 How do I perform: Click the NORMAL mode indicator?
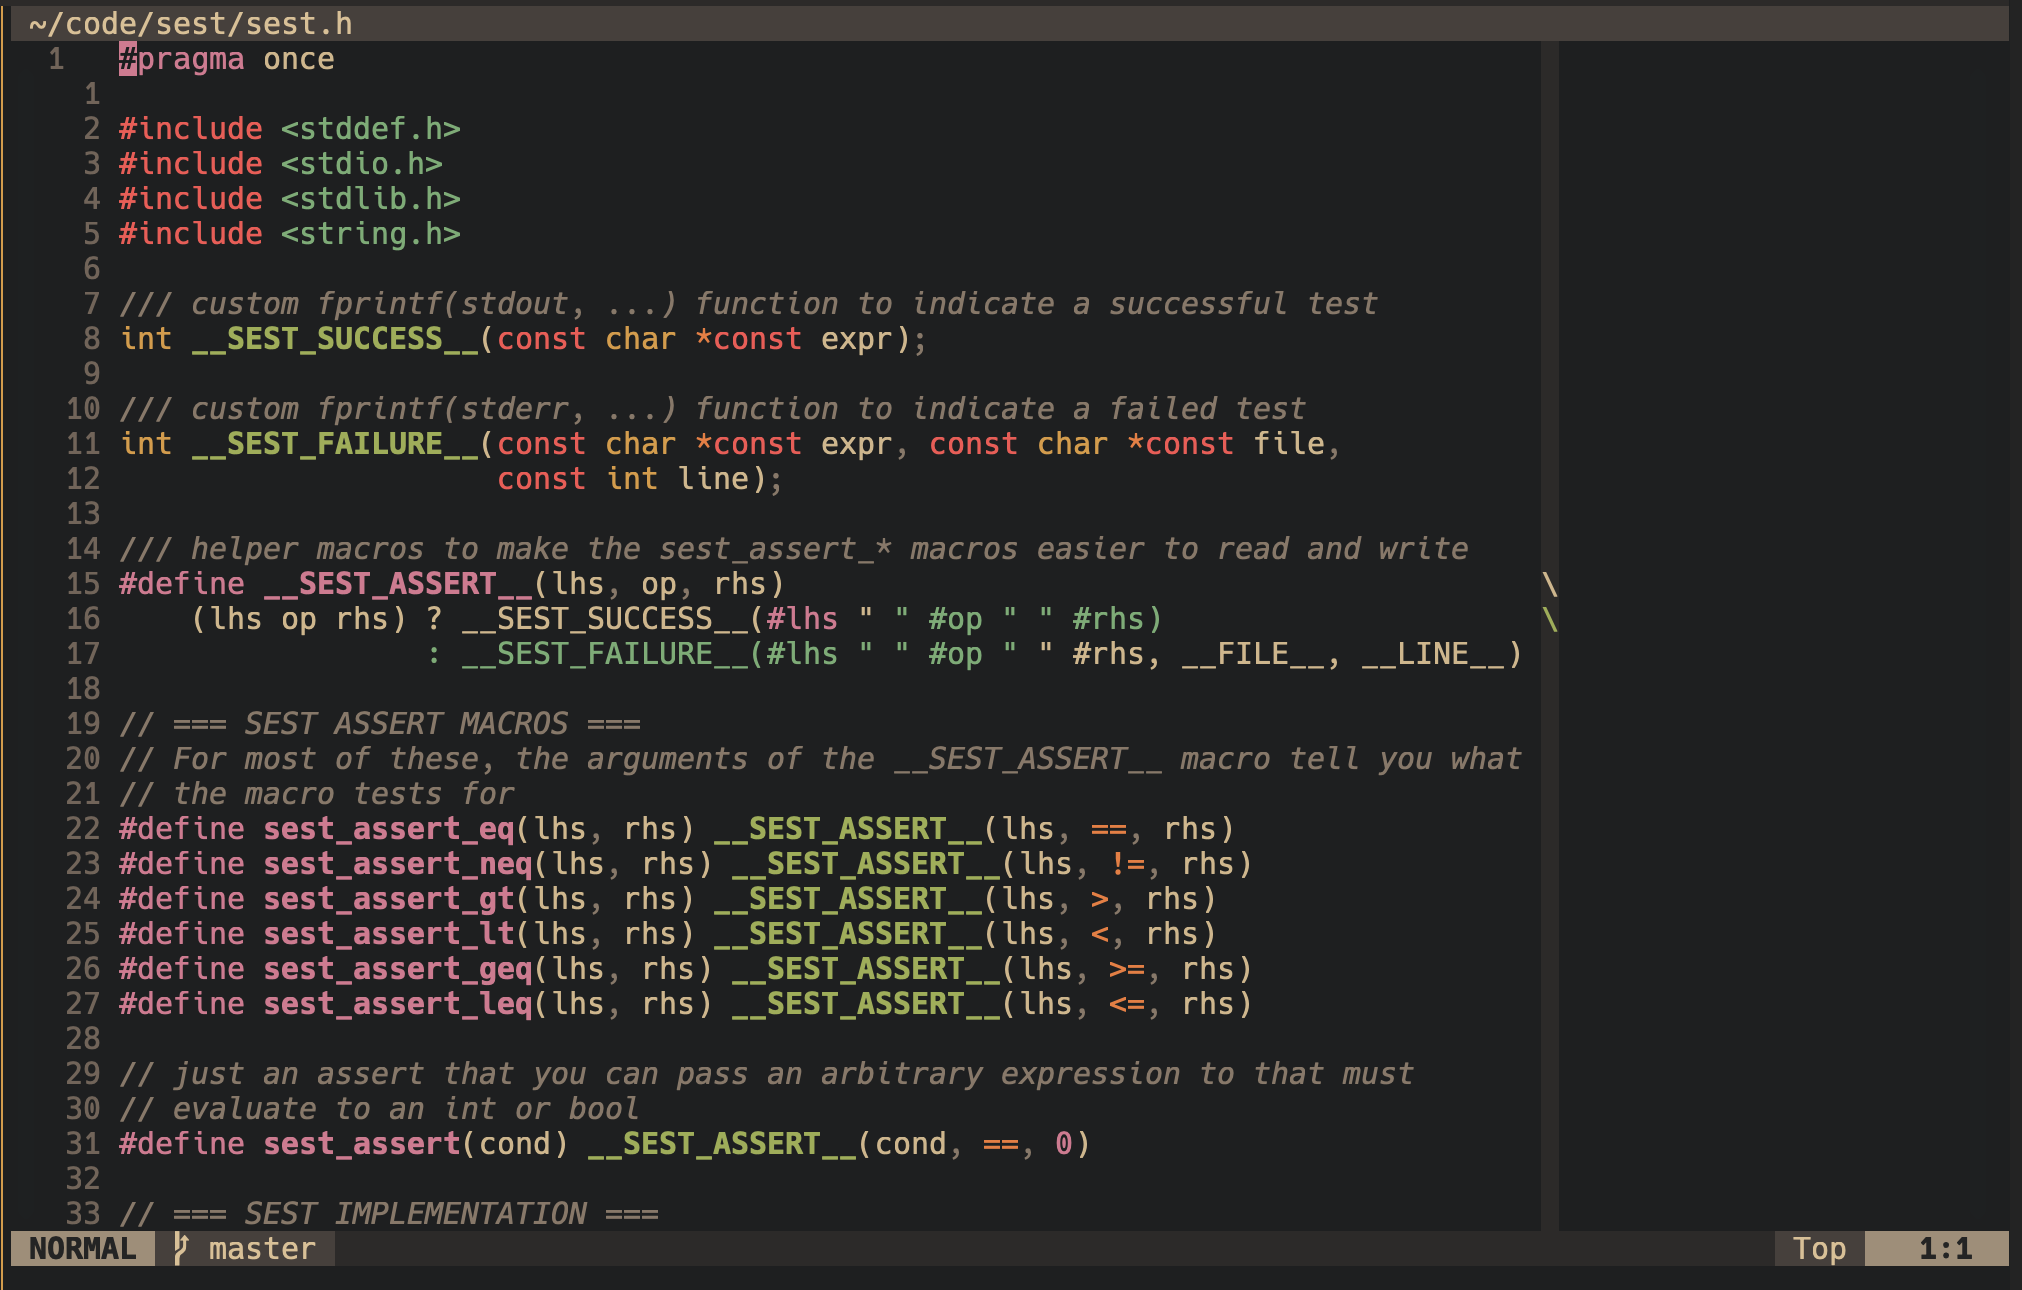pyautogui.click(x=80, y=1248)
